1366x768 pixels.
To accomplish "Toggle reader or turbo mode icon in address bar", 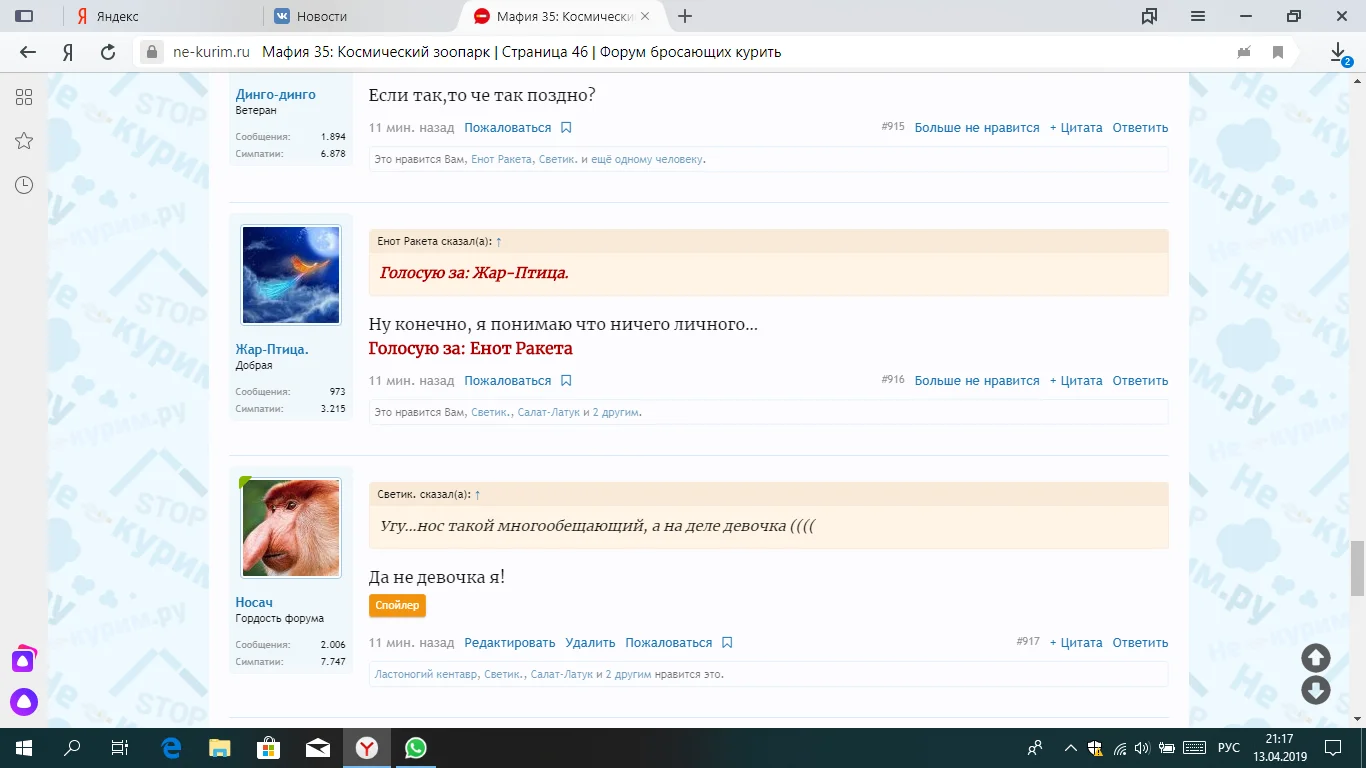I will click(x=1244, y=52).
